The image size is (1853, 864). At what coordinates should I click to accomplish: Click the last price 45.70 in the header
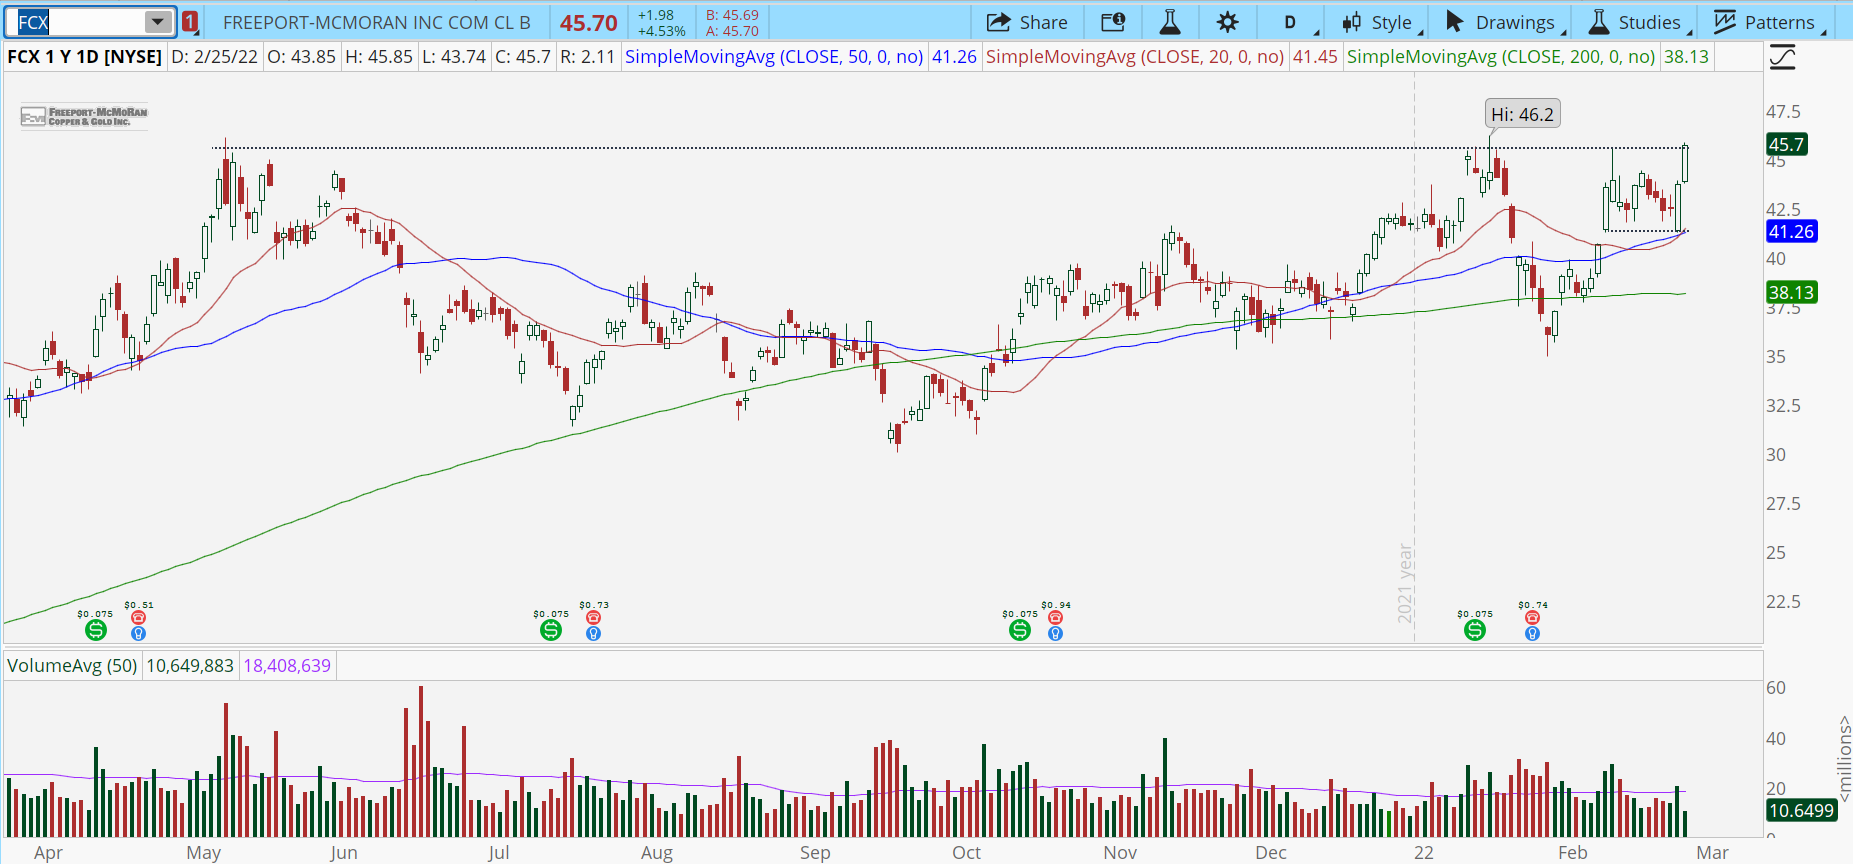tap(588, 22)
